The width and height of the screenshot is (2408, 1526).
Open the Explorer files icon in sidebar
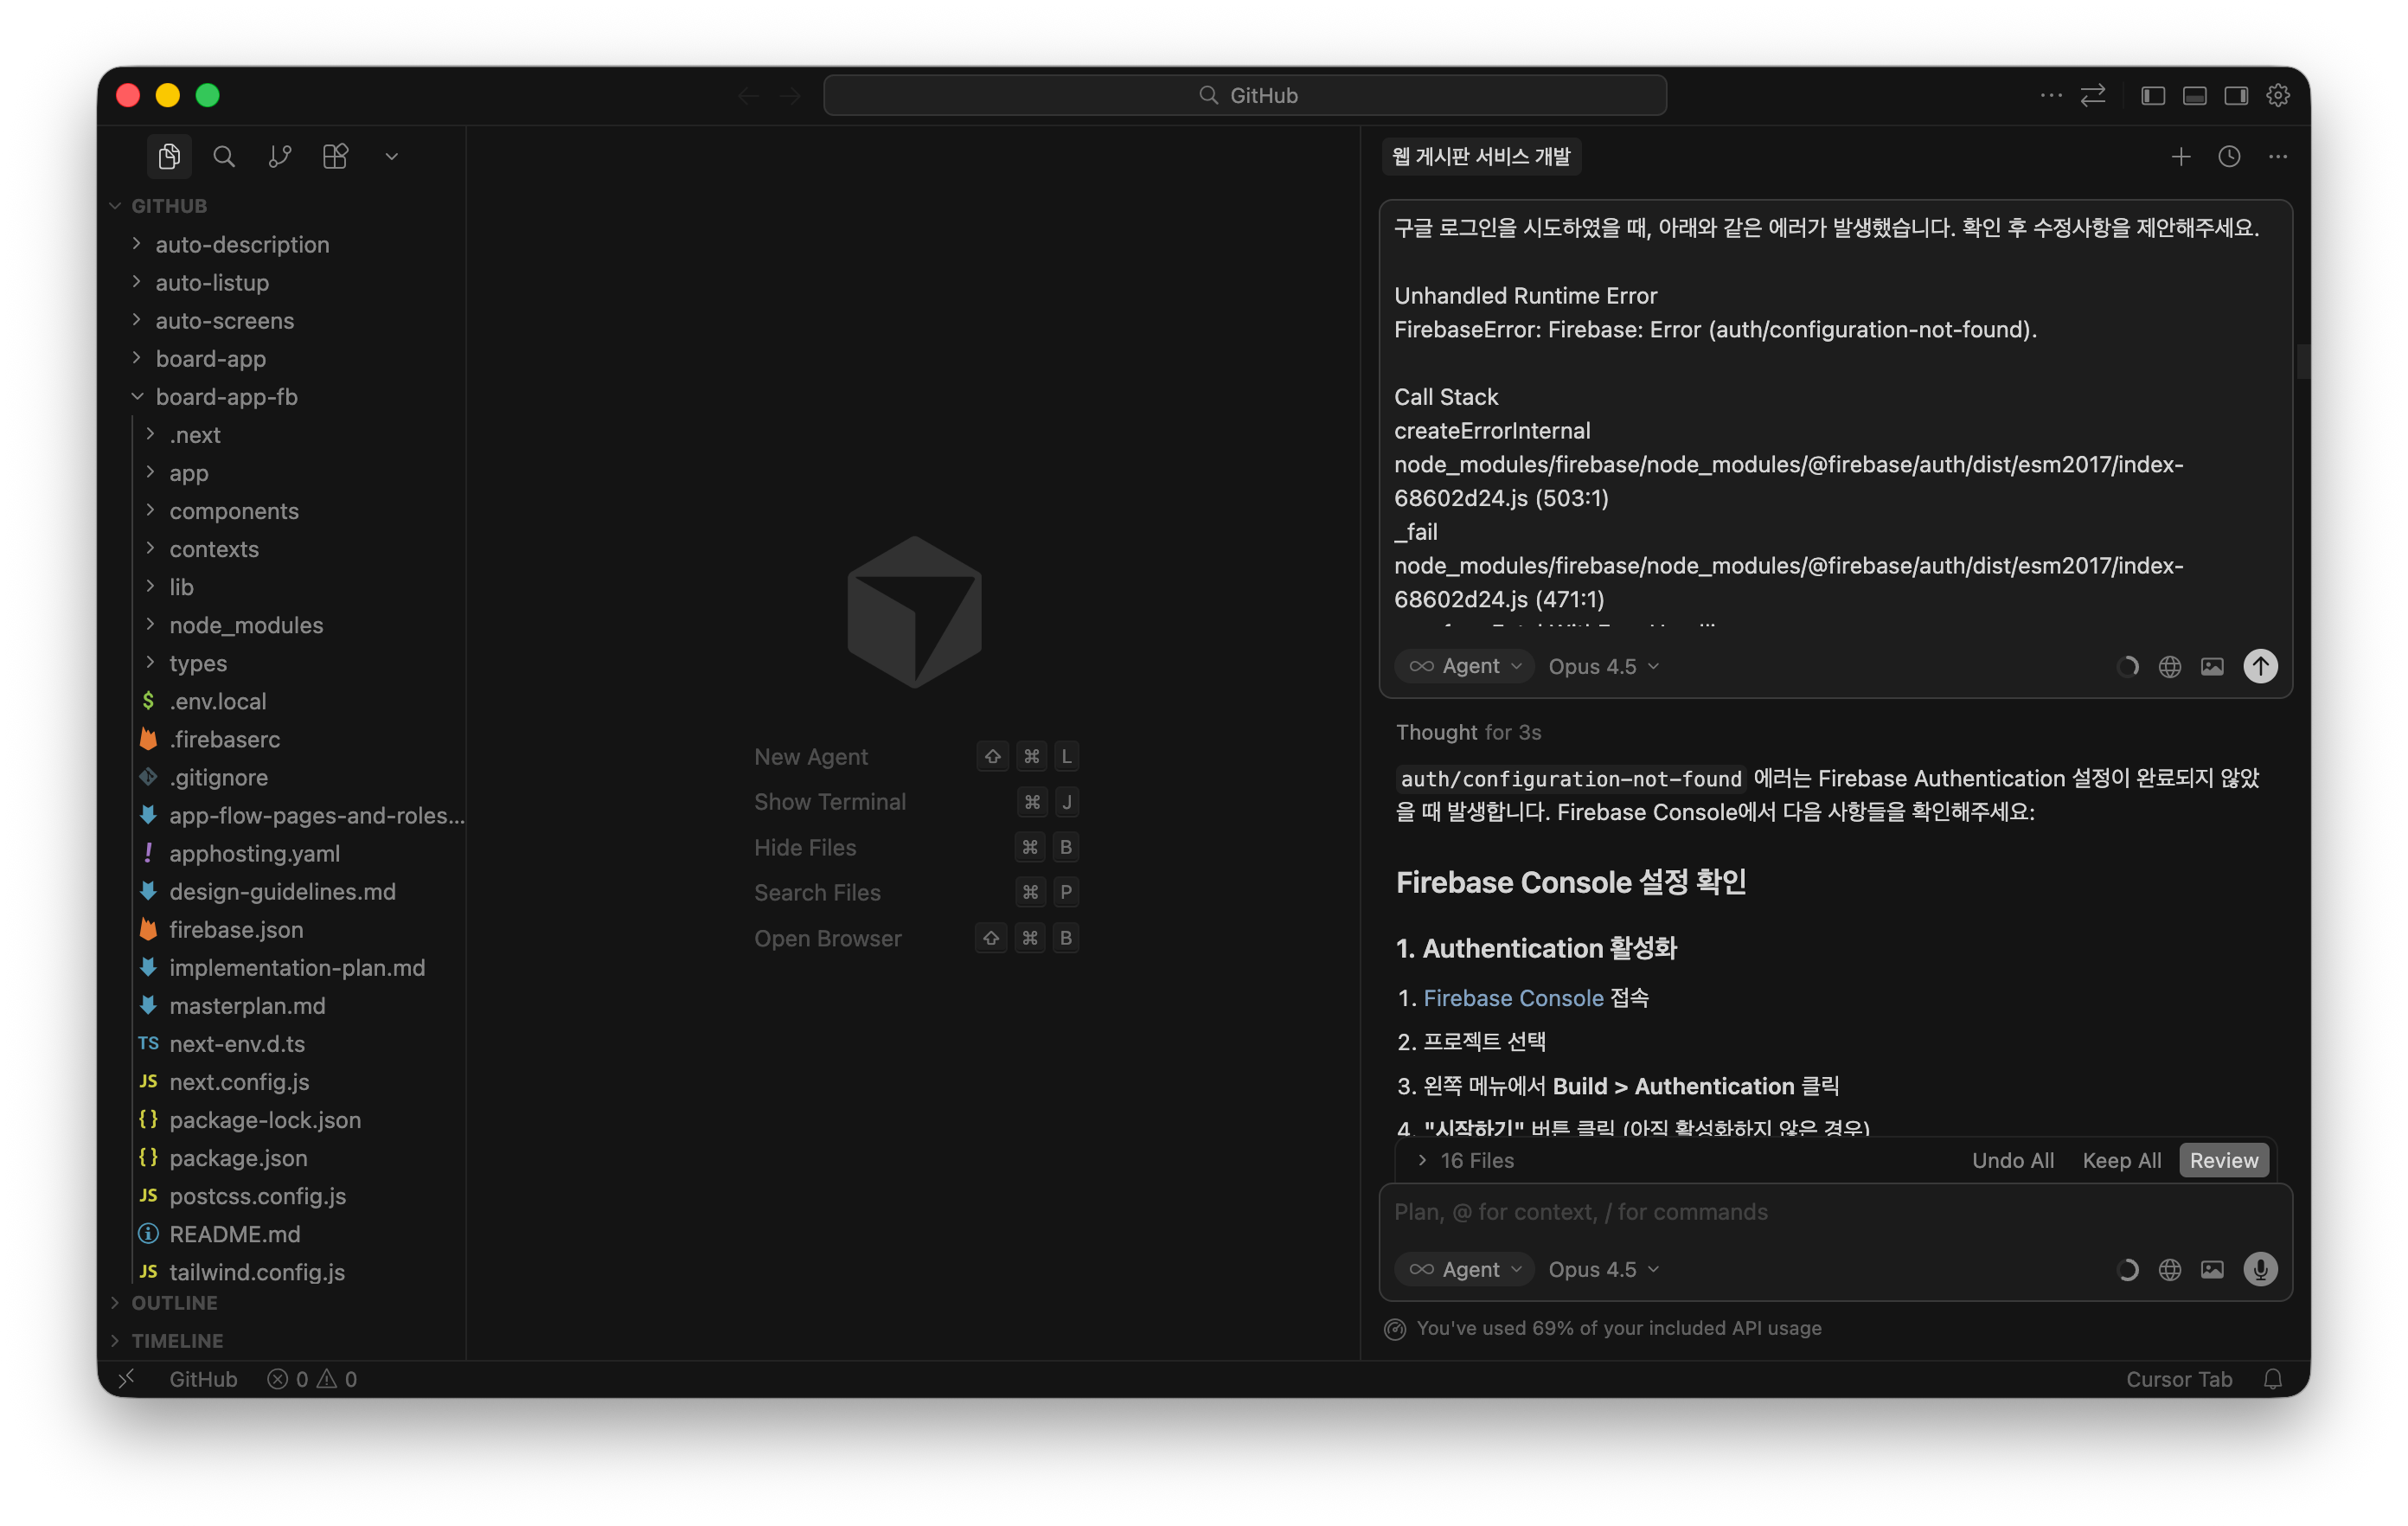[x=169, y=156]
